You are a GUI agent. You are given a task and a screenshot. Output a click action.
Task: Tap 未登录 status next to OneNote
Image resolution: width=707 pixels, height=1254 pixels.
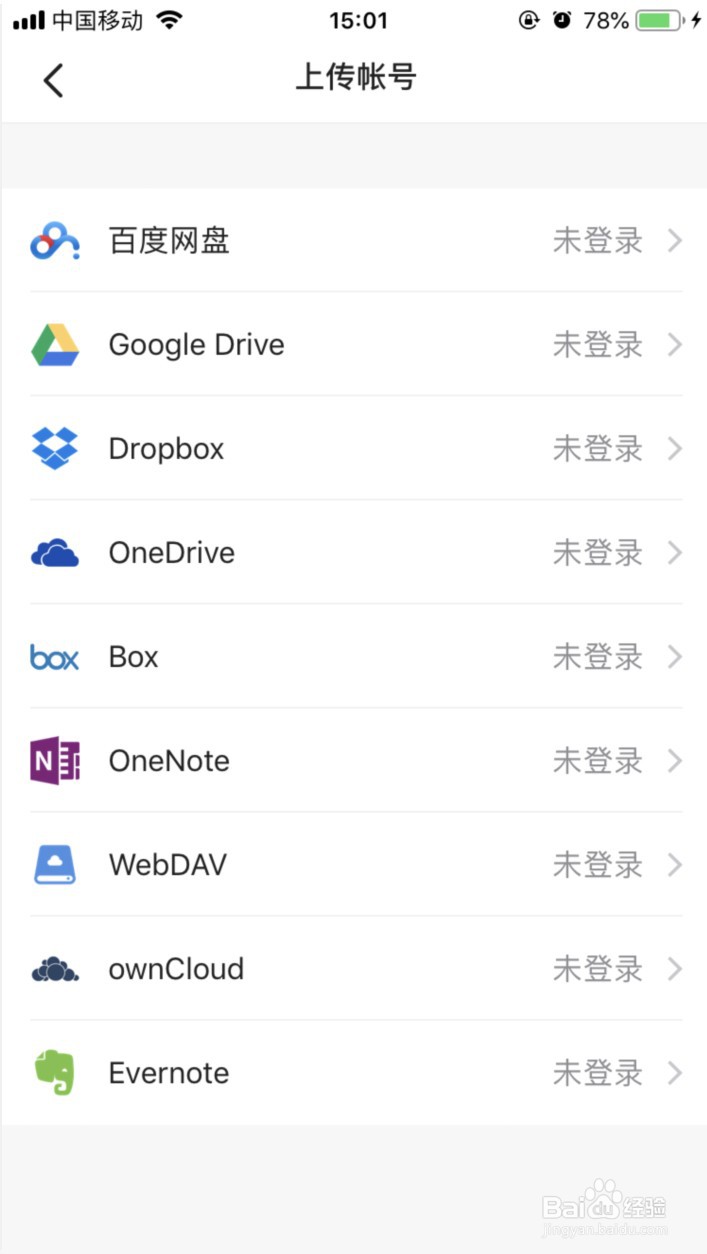click(x=597, y=761)
